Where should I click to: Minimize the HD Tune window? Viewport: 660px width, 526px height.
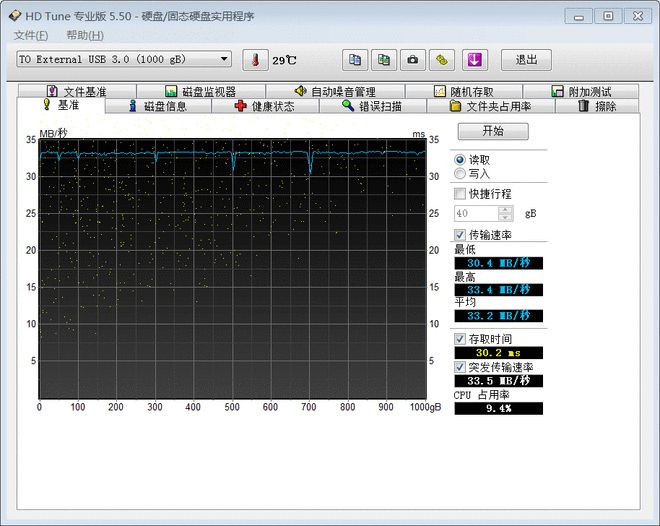pyautogui.click(x=579, y=16)
